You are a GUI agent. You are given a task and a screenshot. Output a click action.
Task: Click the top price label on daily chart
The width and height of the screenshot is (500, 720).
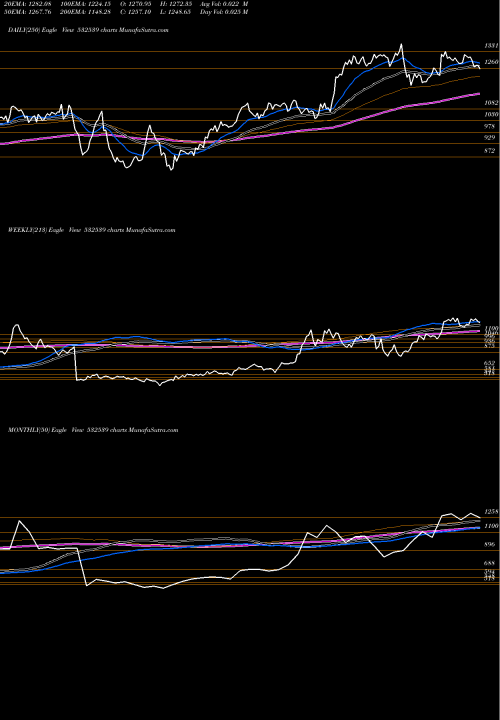(491, 46)
